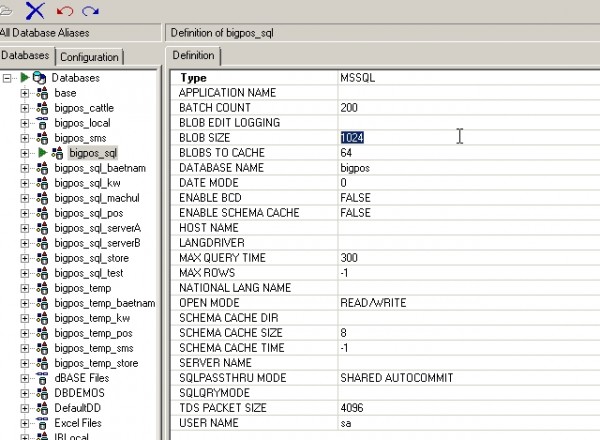Select the Definition tab
Image resolution: width=600 pixels, height=440 pixels.
(x=194, y=56)
